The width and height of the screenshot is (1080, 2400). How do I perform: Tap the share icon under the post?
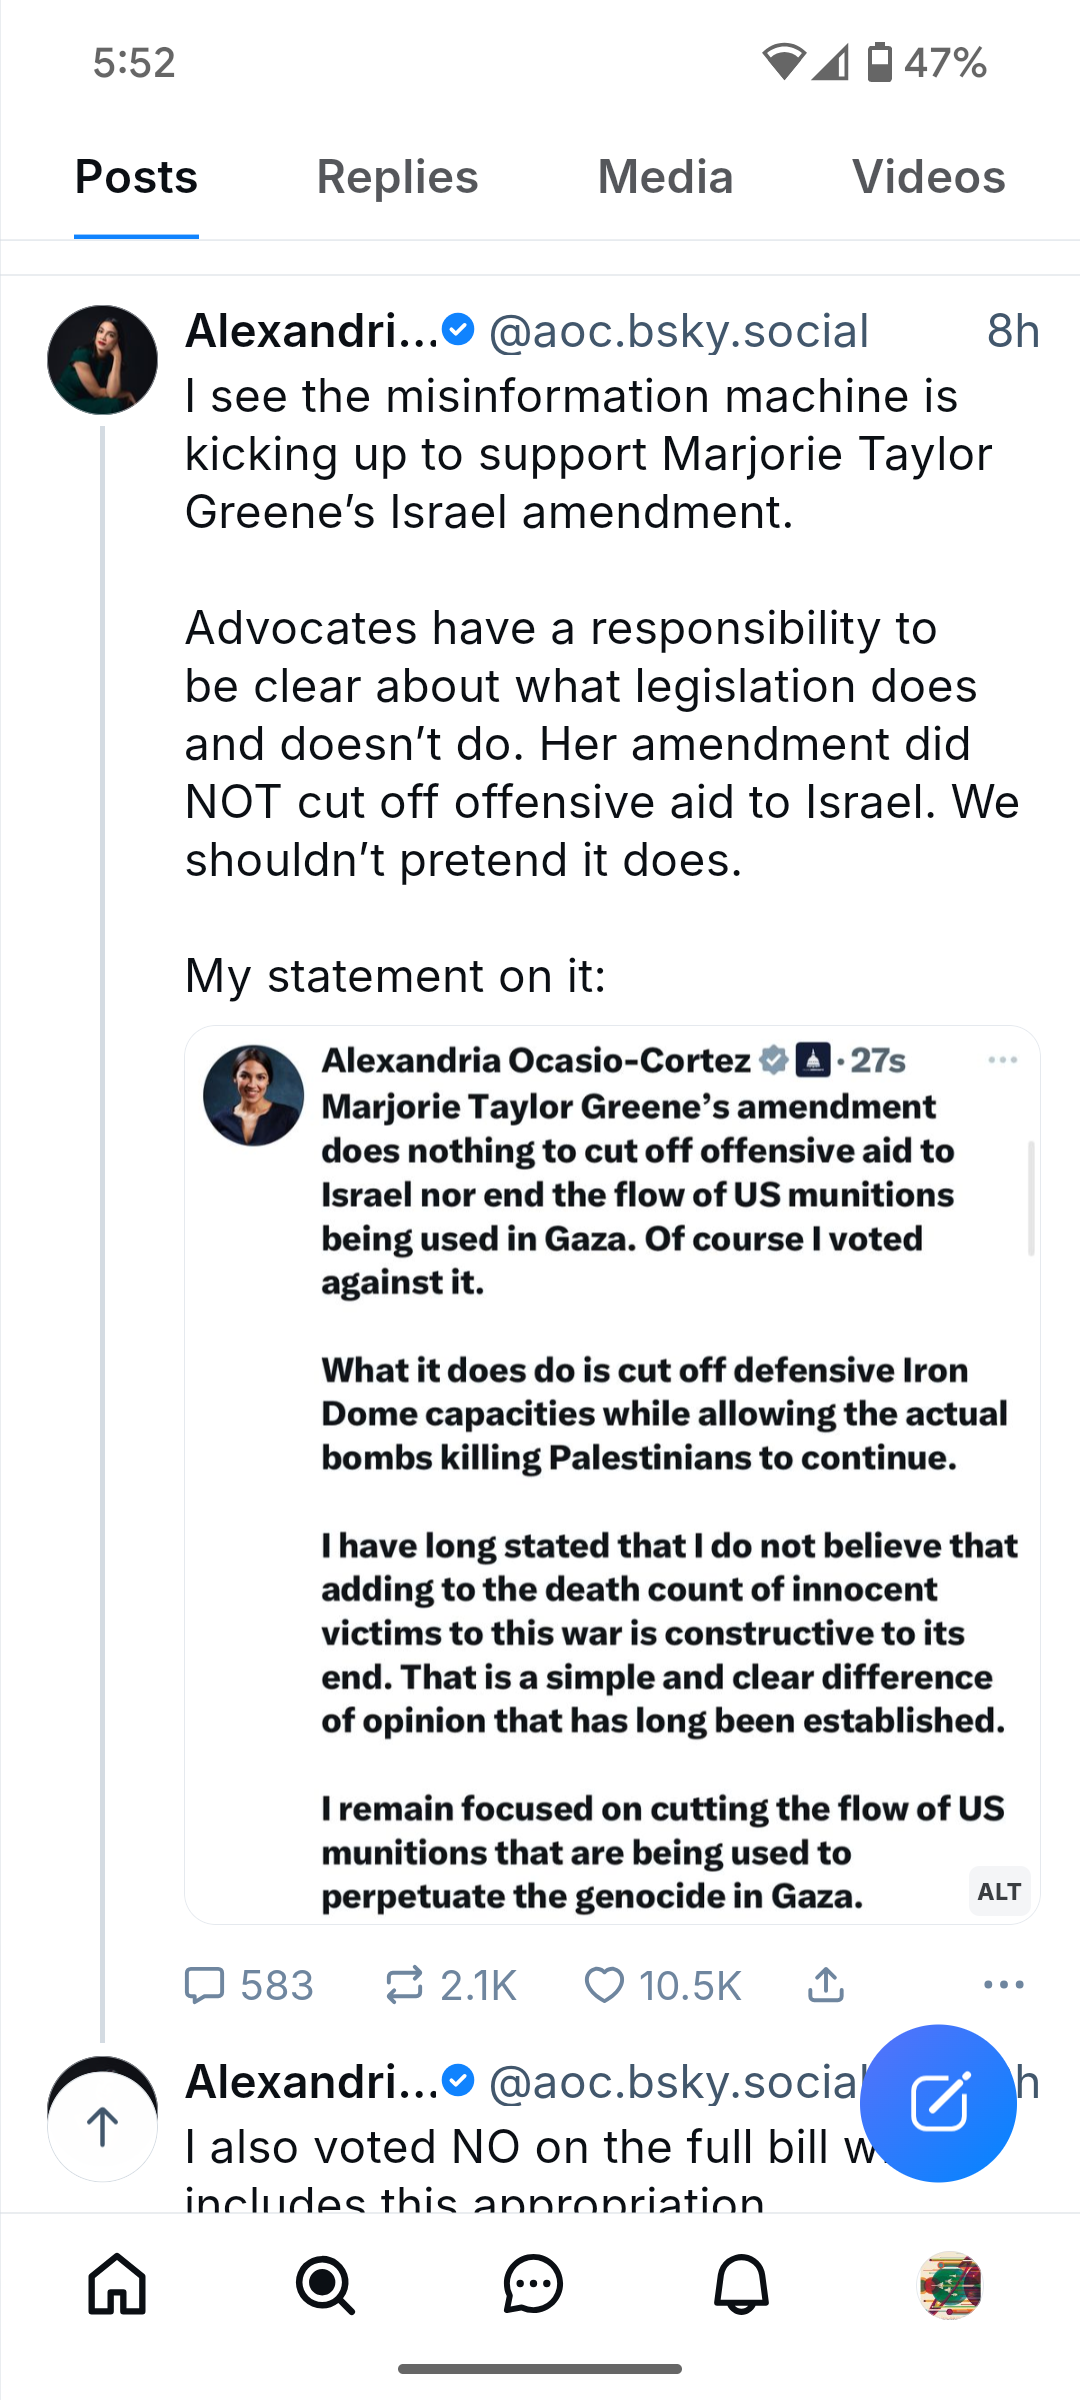[826, 1985]
